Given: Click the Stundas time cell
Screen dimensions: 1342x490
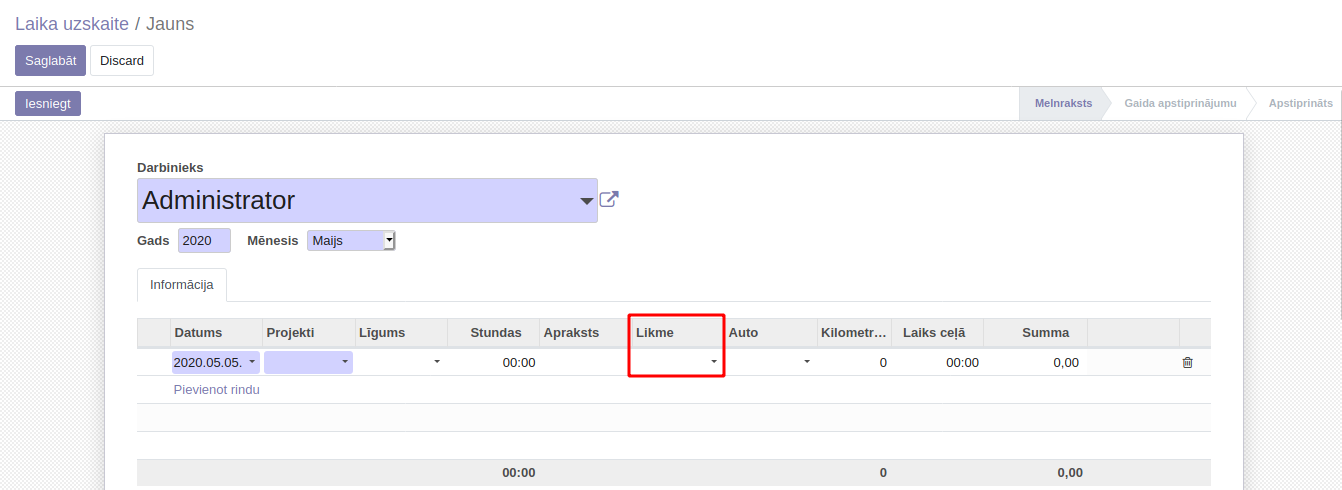Looking at the screenshot, I should point(493,362).
